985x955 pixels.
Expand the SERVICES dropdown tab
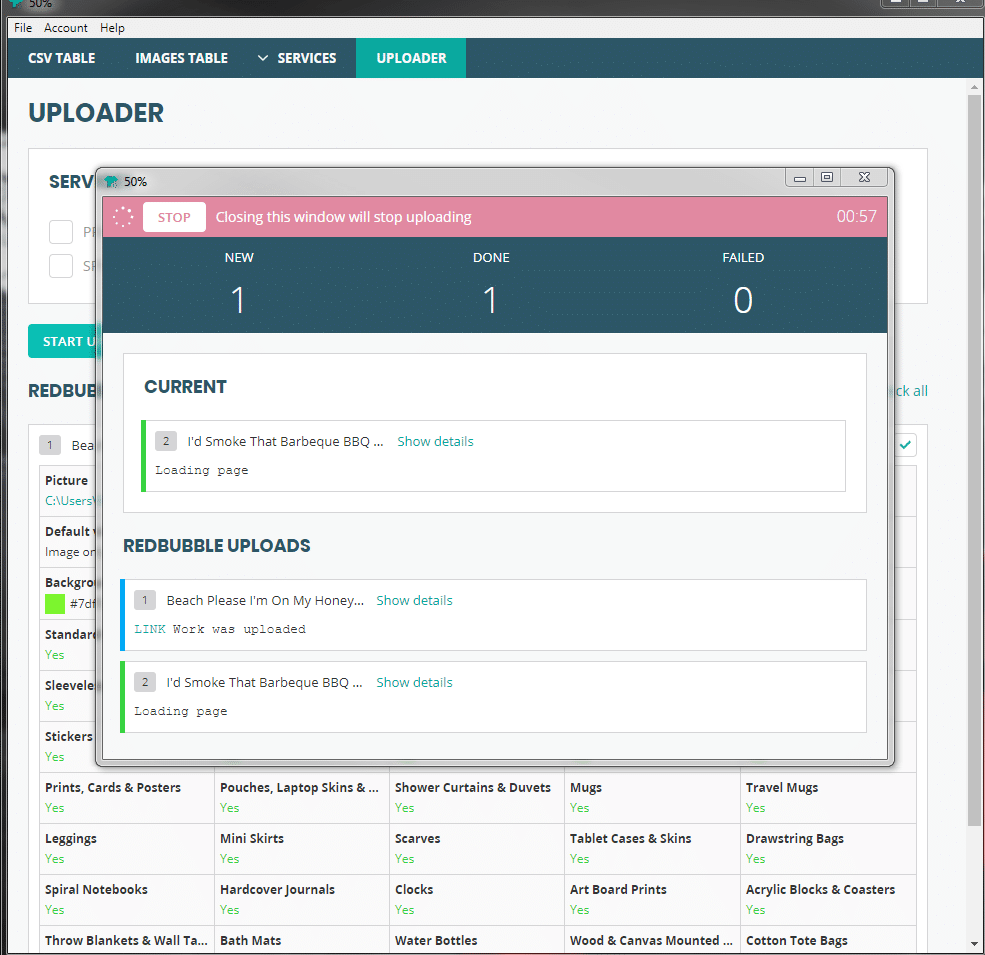[297, 58]
